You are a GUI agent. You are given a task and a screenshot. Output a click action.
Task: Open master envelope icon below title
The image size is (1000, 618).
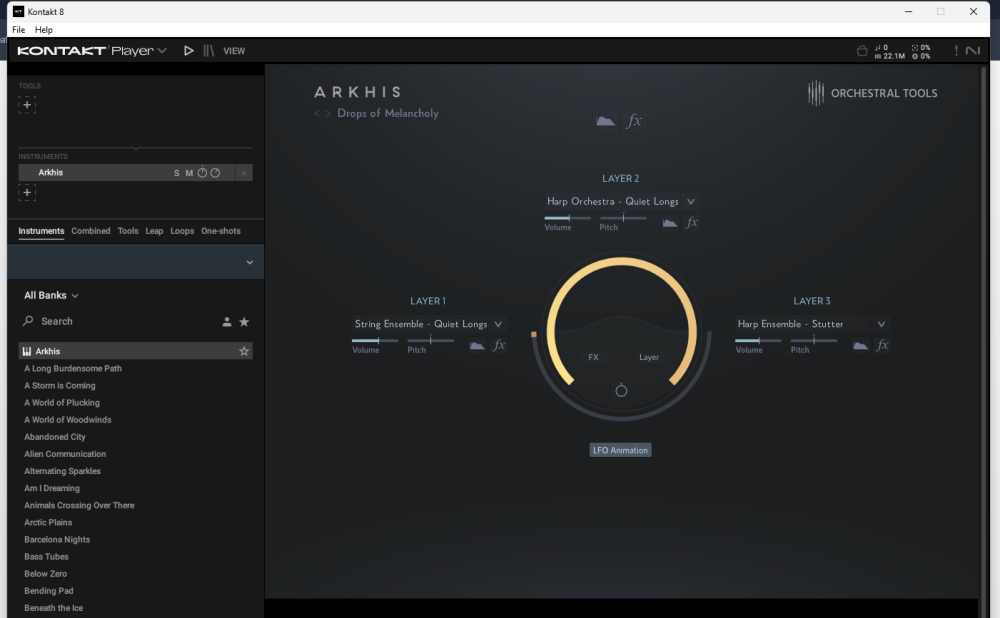coord(605,121)
